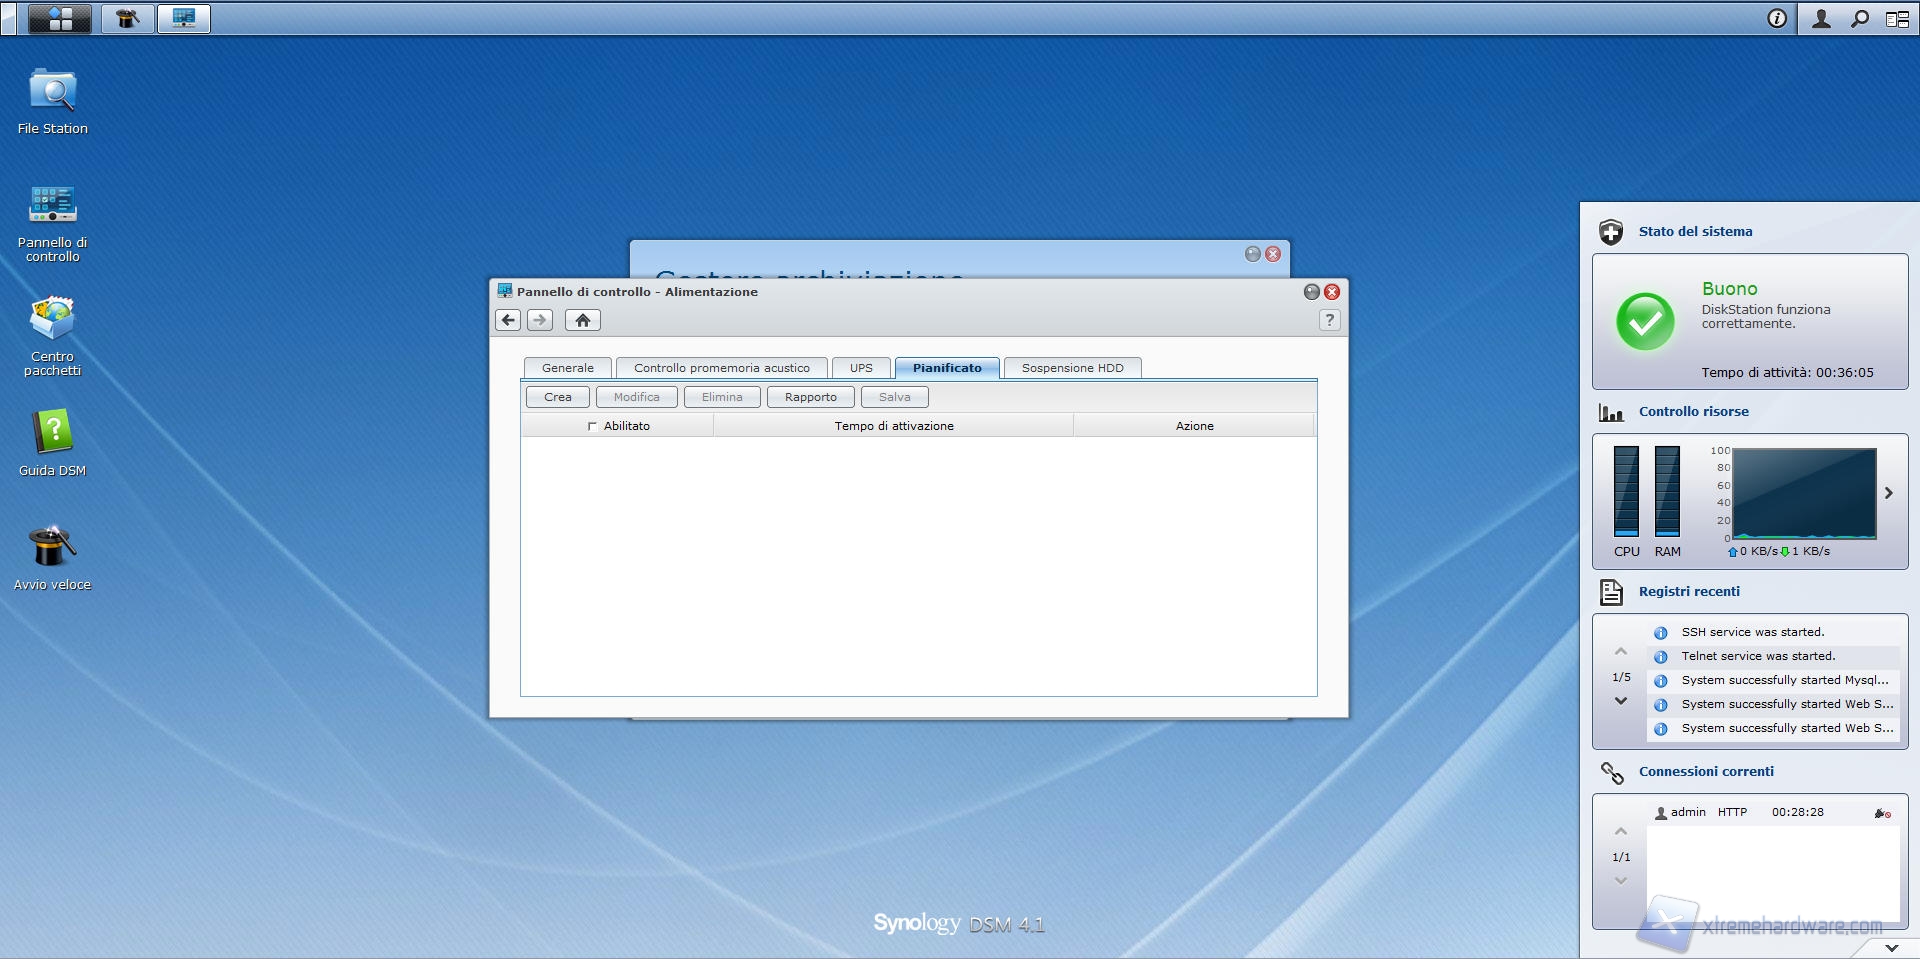Open user account options icon
Viewport: 1920px width, 959px height.
pyautogui.click(x=1821, y=19)
